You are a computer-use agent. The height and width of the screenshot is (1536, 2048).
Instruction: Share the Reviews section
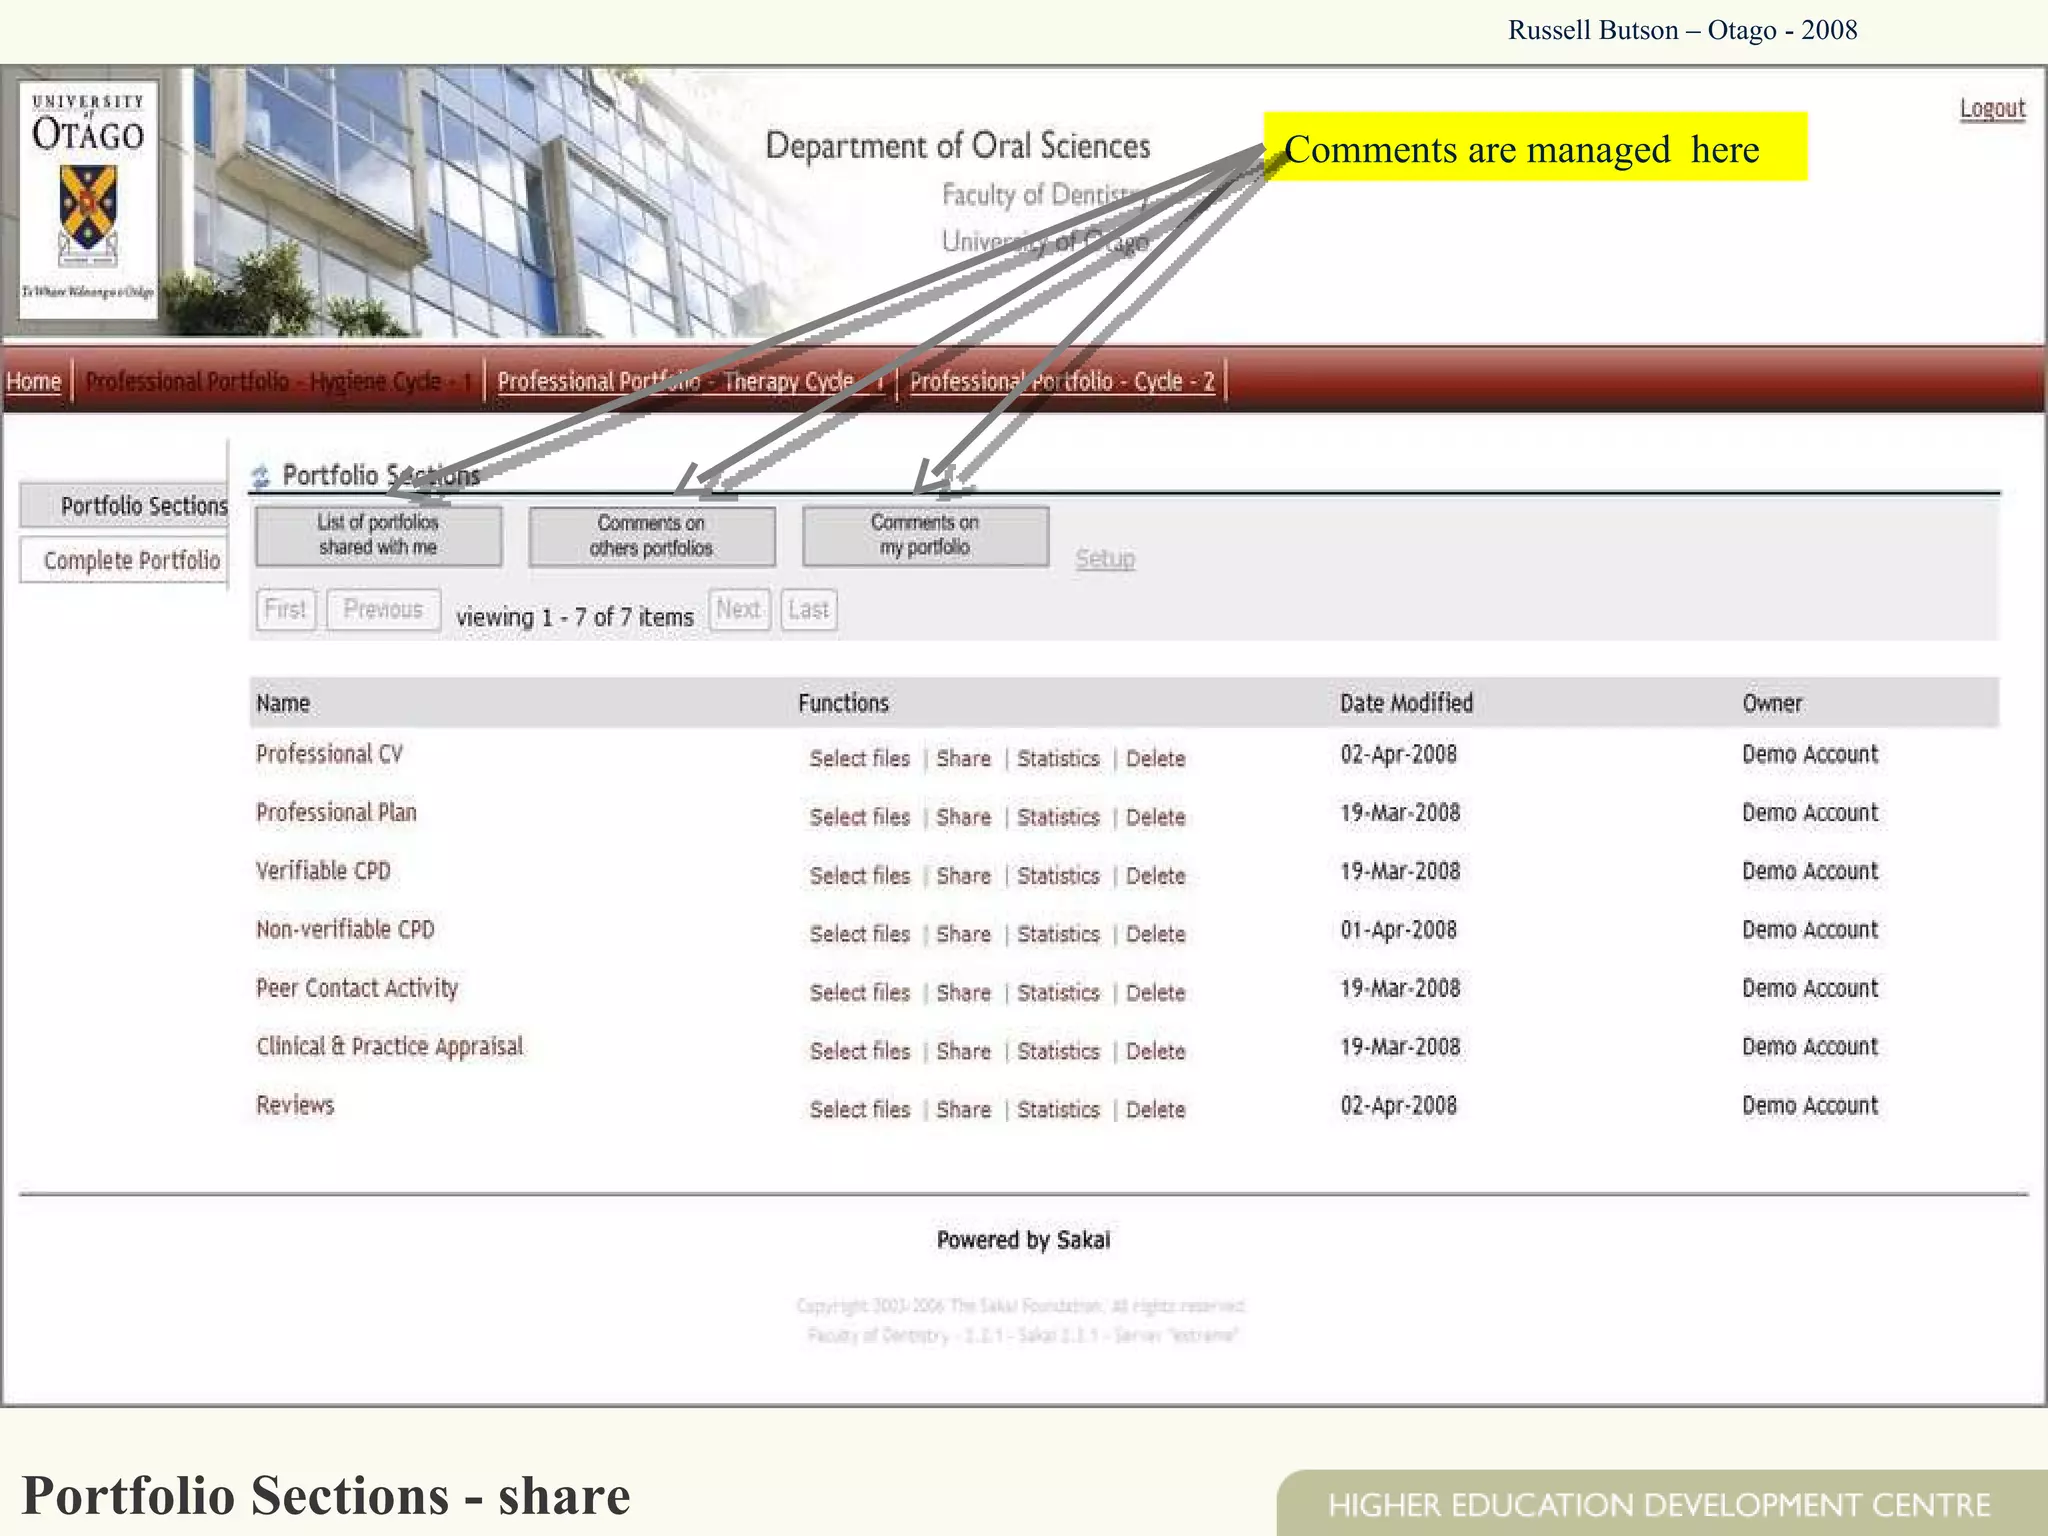click(964, 1109)
